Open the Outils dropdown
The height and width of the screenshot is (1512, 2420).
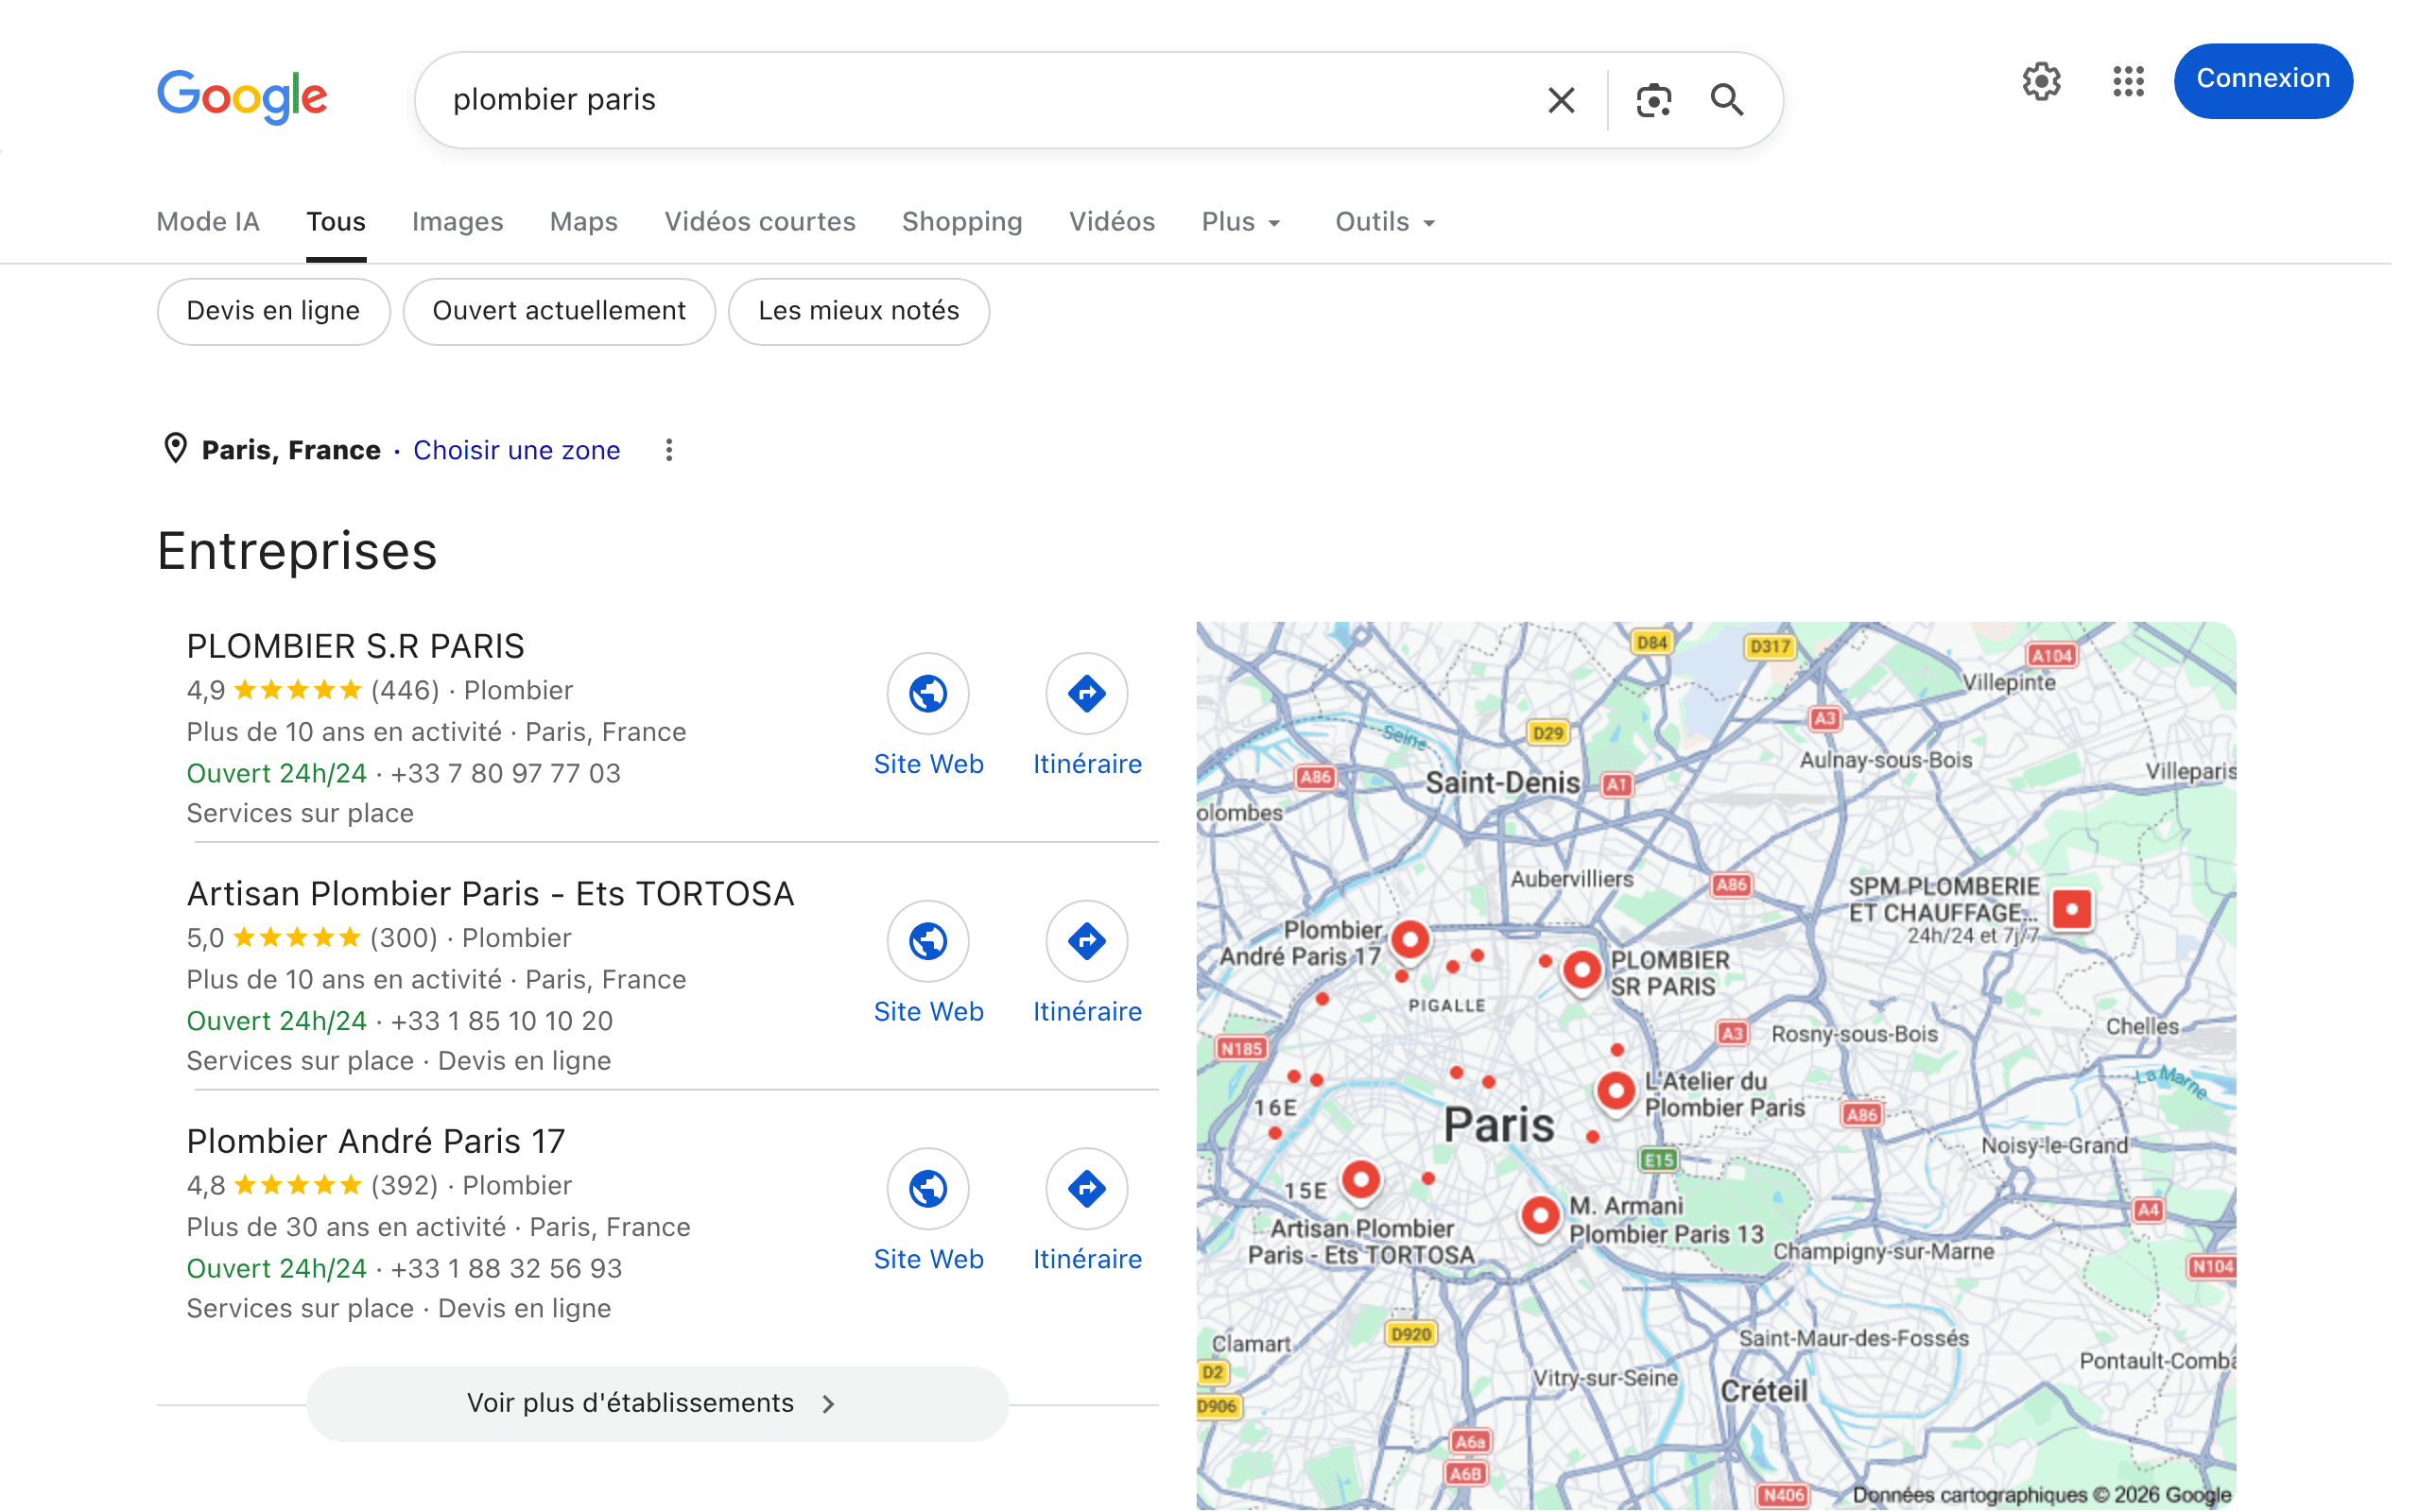pos(1383,222)
